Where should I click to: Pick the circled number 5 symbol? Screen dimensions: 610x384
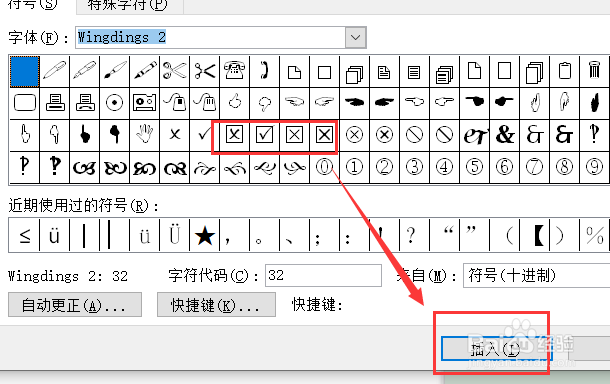pos(475,167)
